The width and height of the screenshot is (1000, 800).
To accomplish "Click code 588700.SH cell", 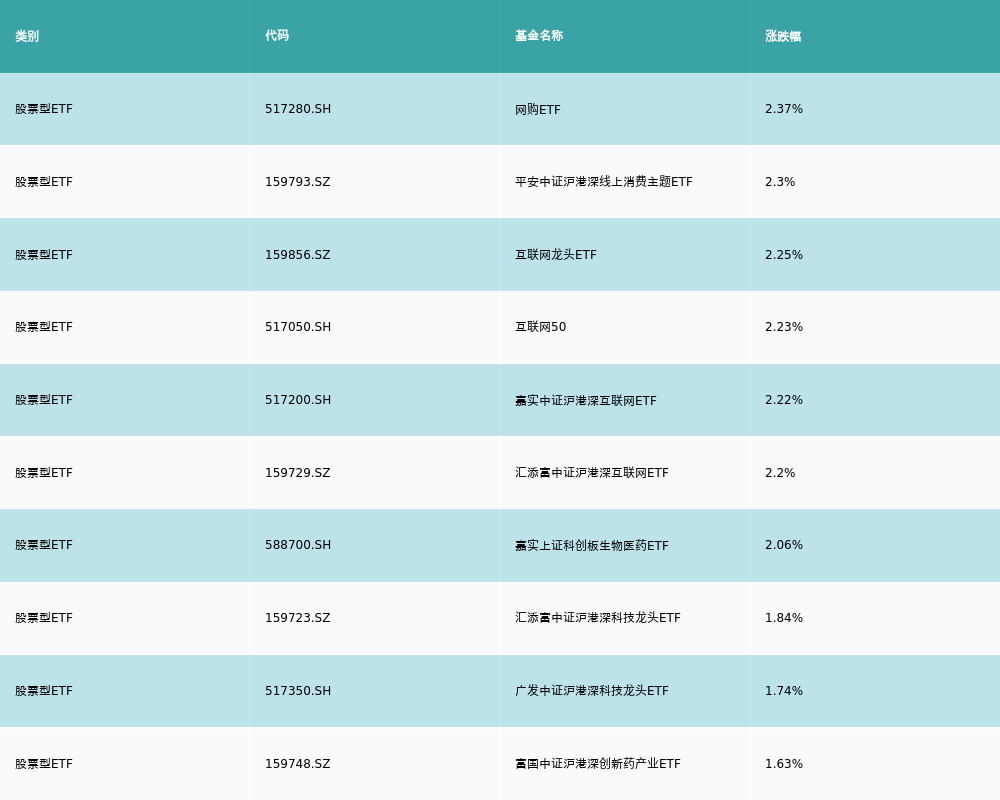I will point(298,545).
